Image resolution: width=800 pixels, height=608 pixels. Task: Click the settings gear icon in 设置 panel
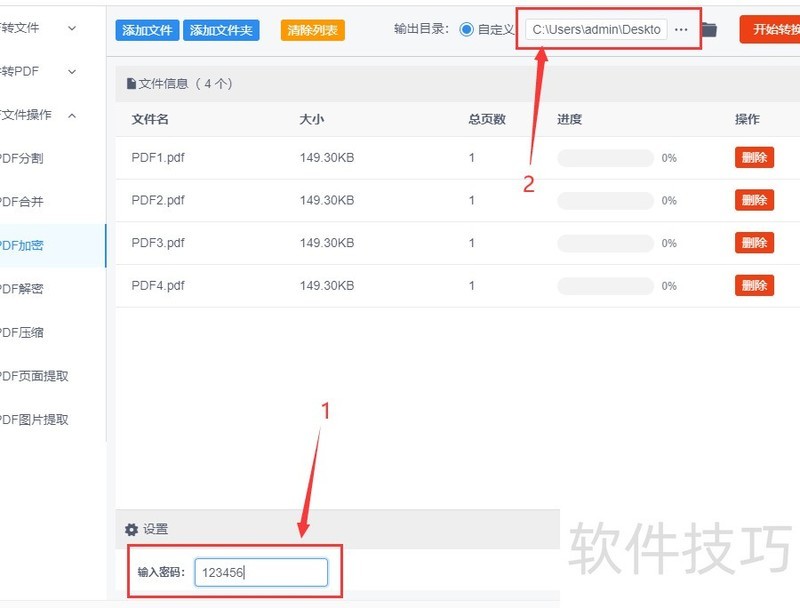[x=130, y=530]
